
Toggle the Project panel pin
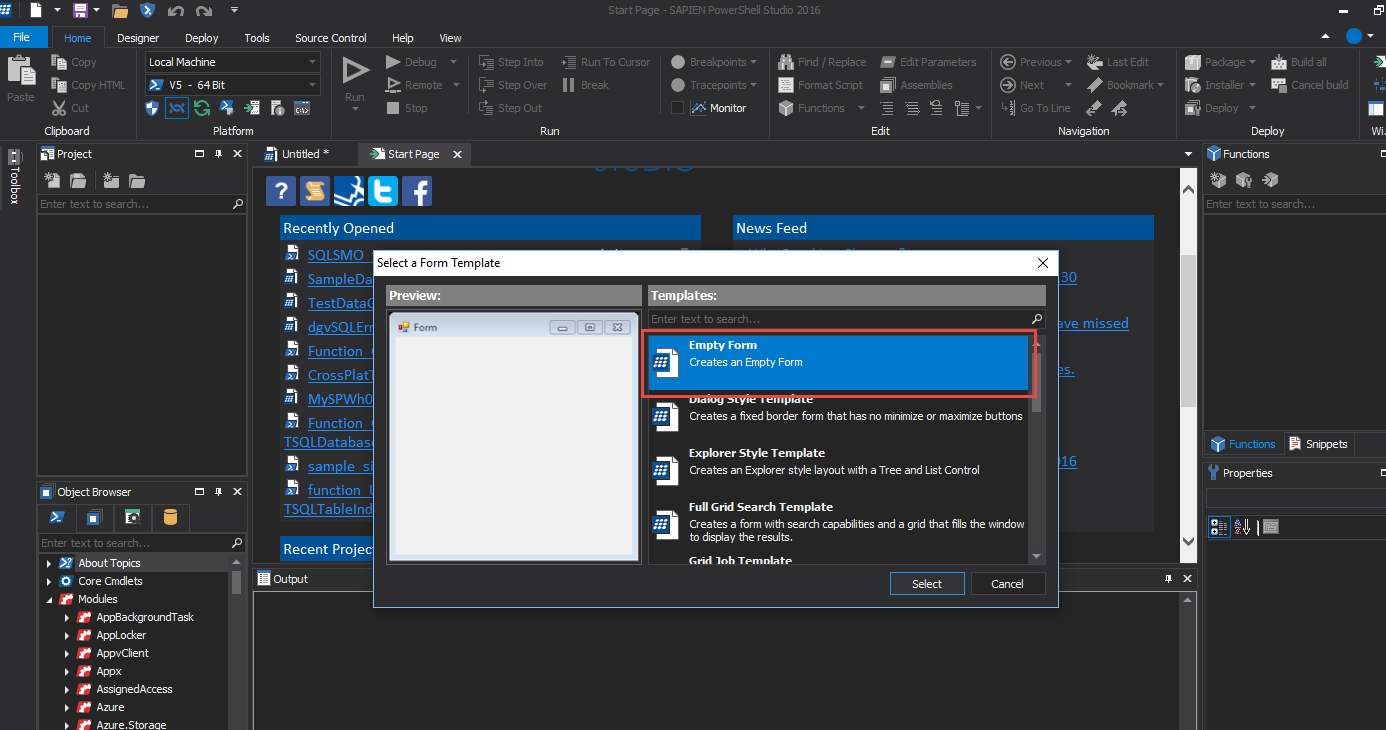(218, 154)
